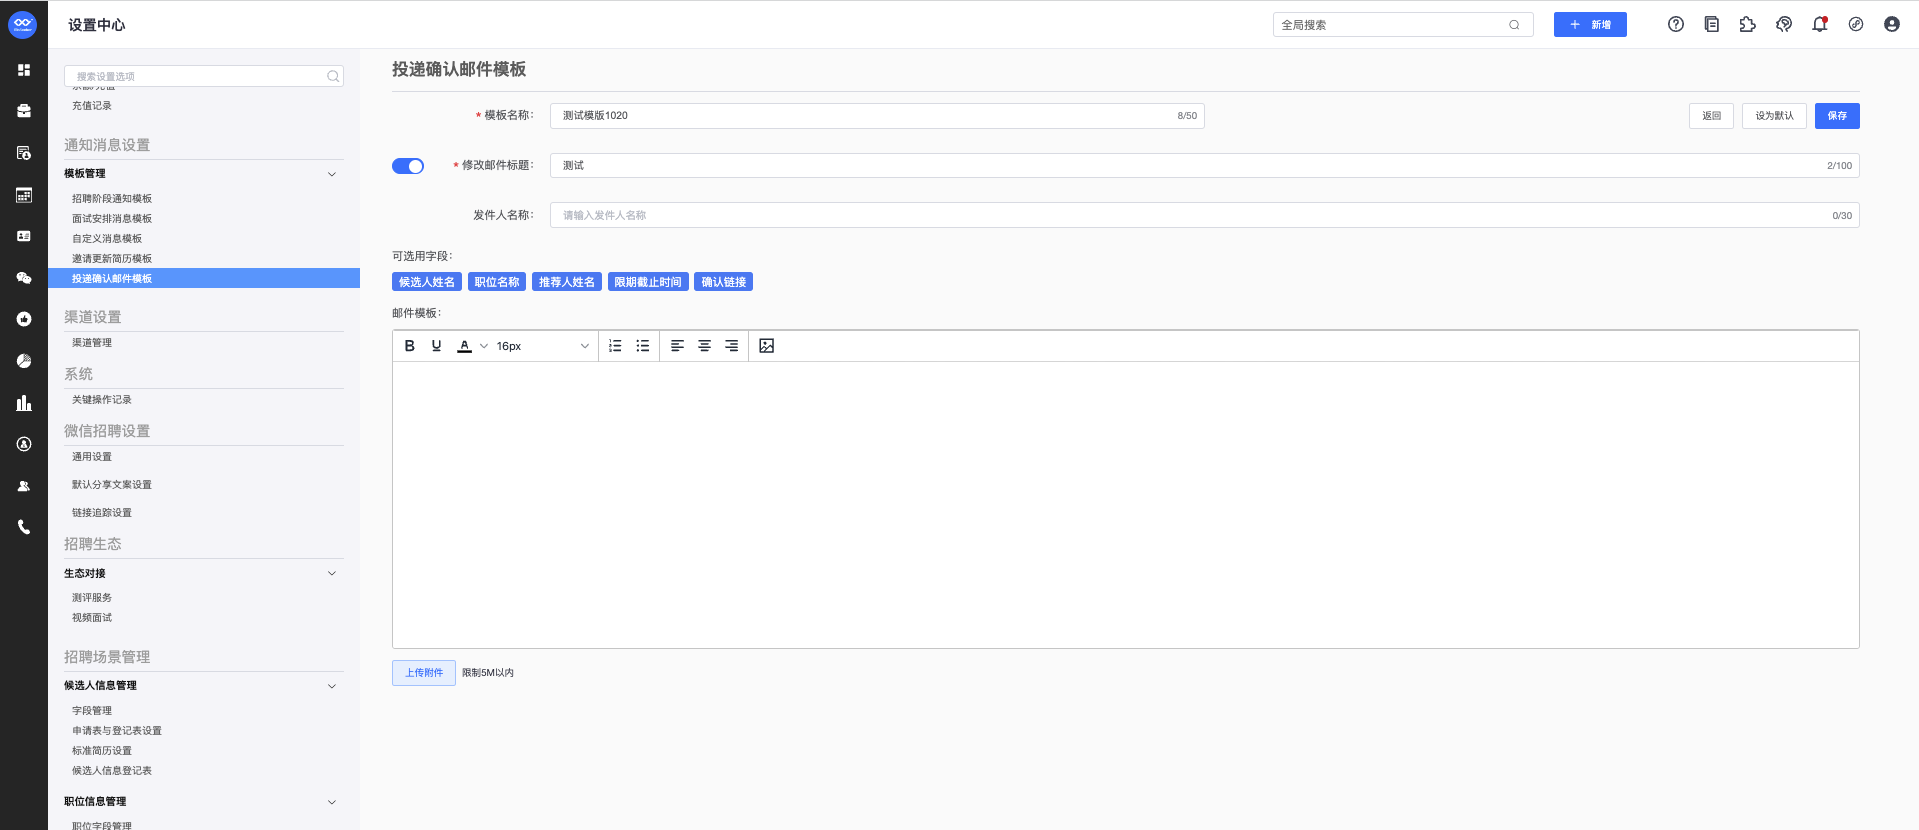Open the briefcase jobs icon in left rail
This screenshot has width=1919, height=830.
[24, 111]
